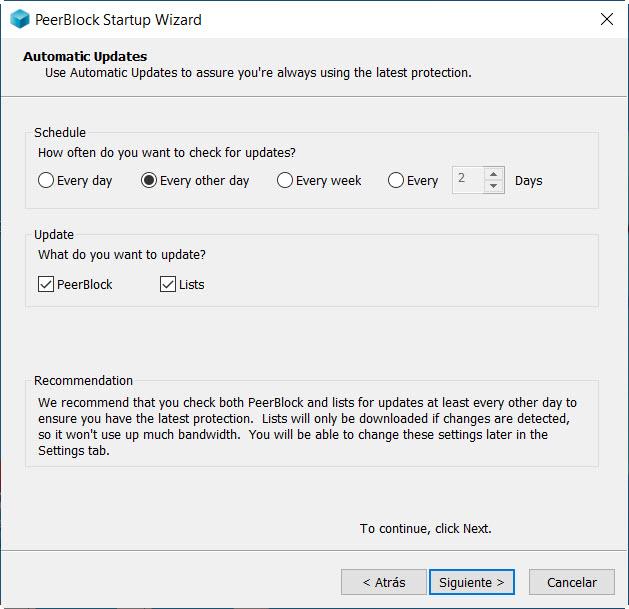629x609 pixels.
Task: Cancel the wizard with Cancelar
Action: pyautogui.click(x=572, y=582)
